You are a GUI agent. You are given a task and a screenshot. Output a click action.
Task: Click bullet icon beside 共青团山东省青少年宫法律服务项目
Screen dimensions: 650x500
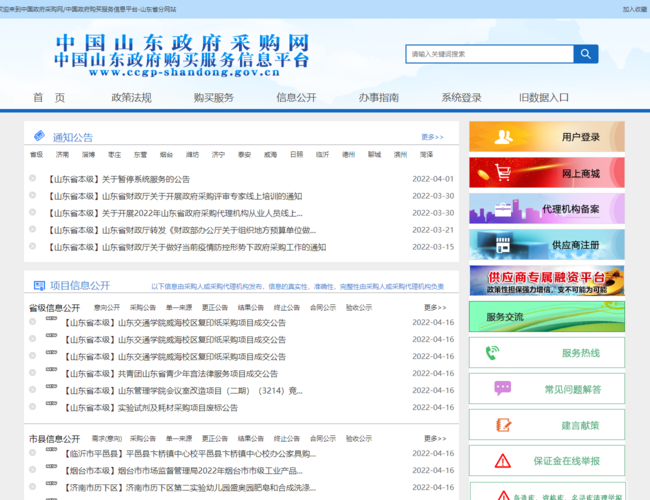pyautogui.click(x=32, y=373)
